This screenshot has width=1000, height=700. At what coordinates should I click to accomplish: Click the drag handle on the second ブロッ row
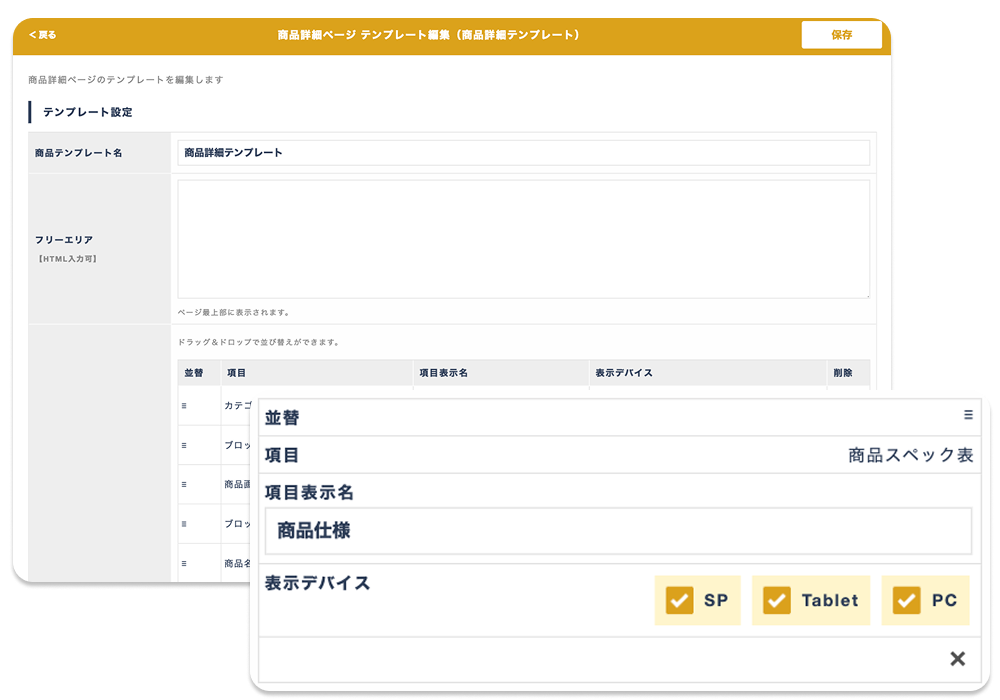(185, 523)
